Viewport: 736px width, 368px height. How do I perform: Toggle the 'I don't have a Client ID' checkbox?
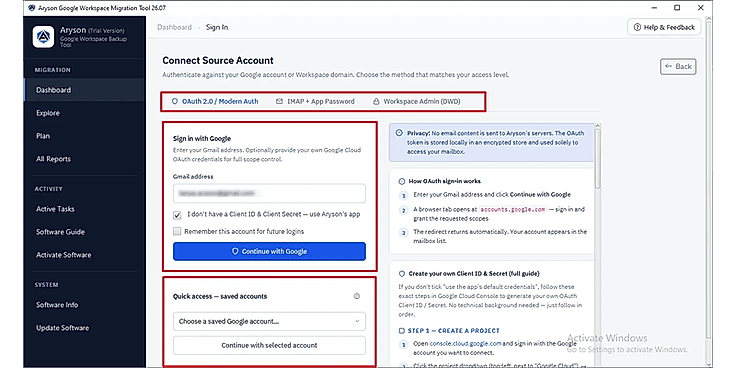click(177, 215)
